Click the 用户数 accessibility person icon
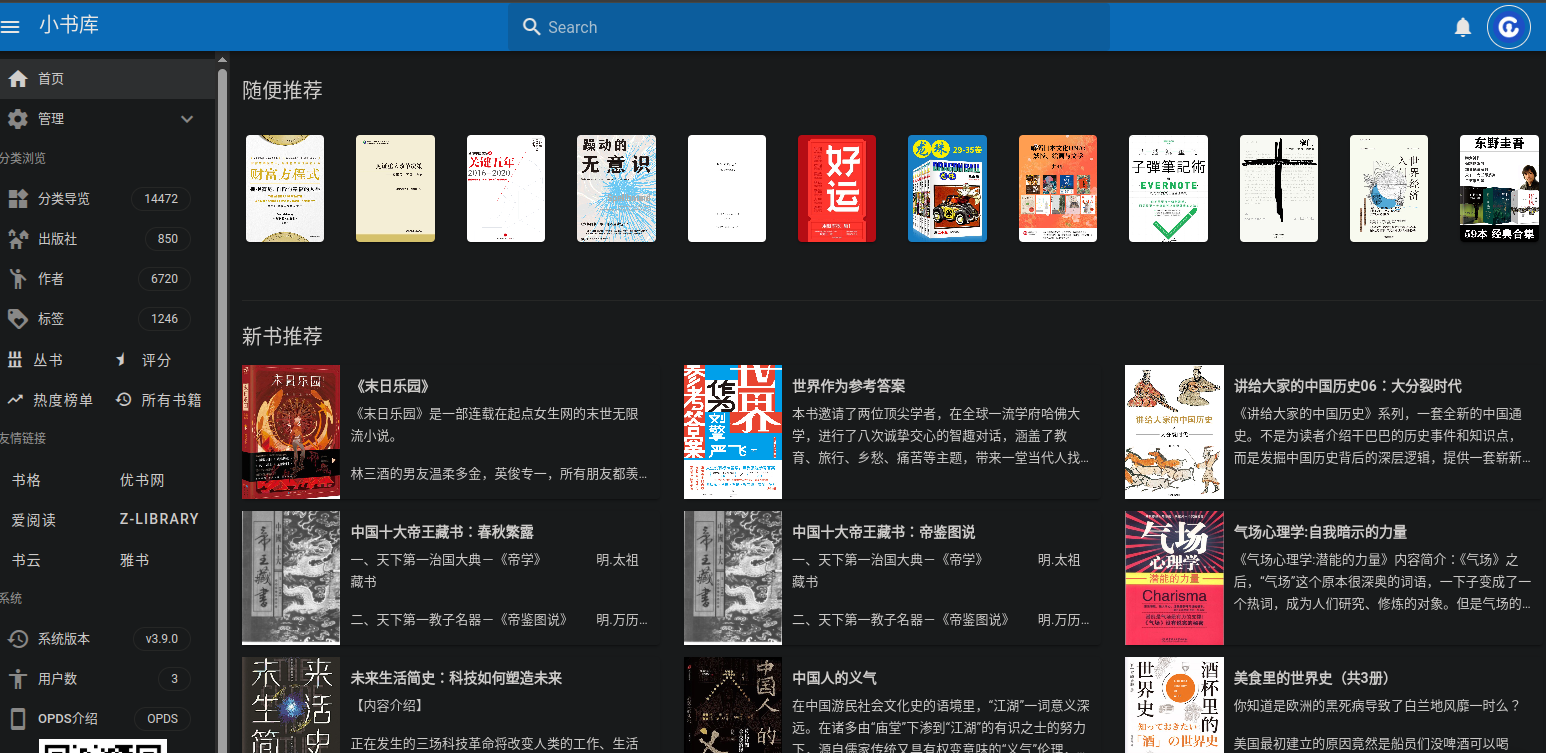Viewport: 1546px width, 753px height. click(17, 679)
